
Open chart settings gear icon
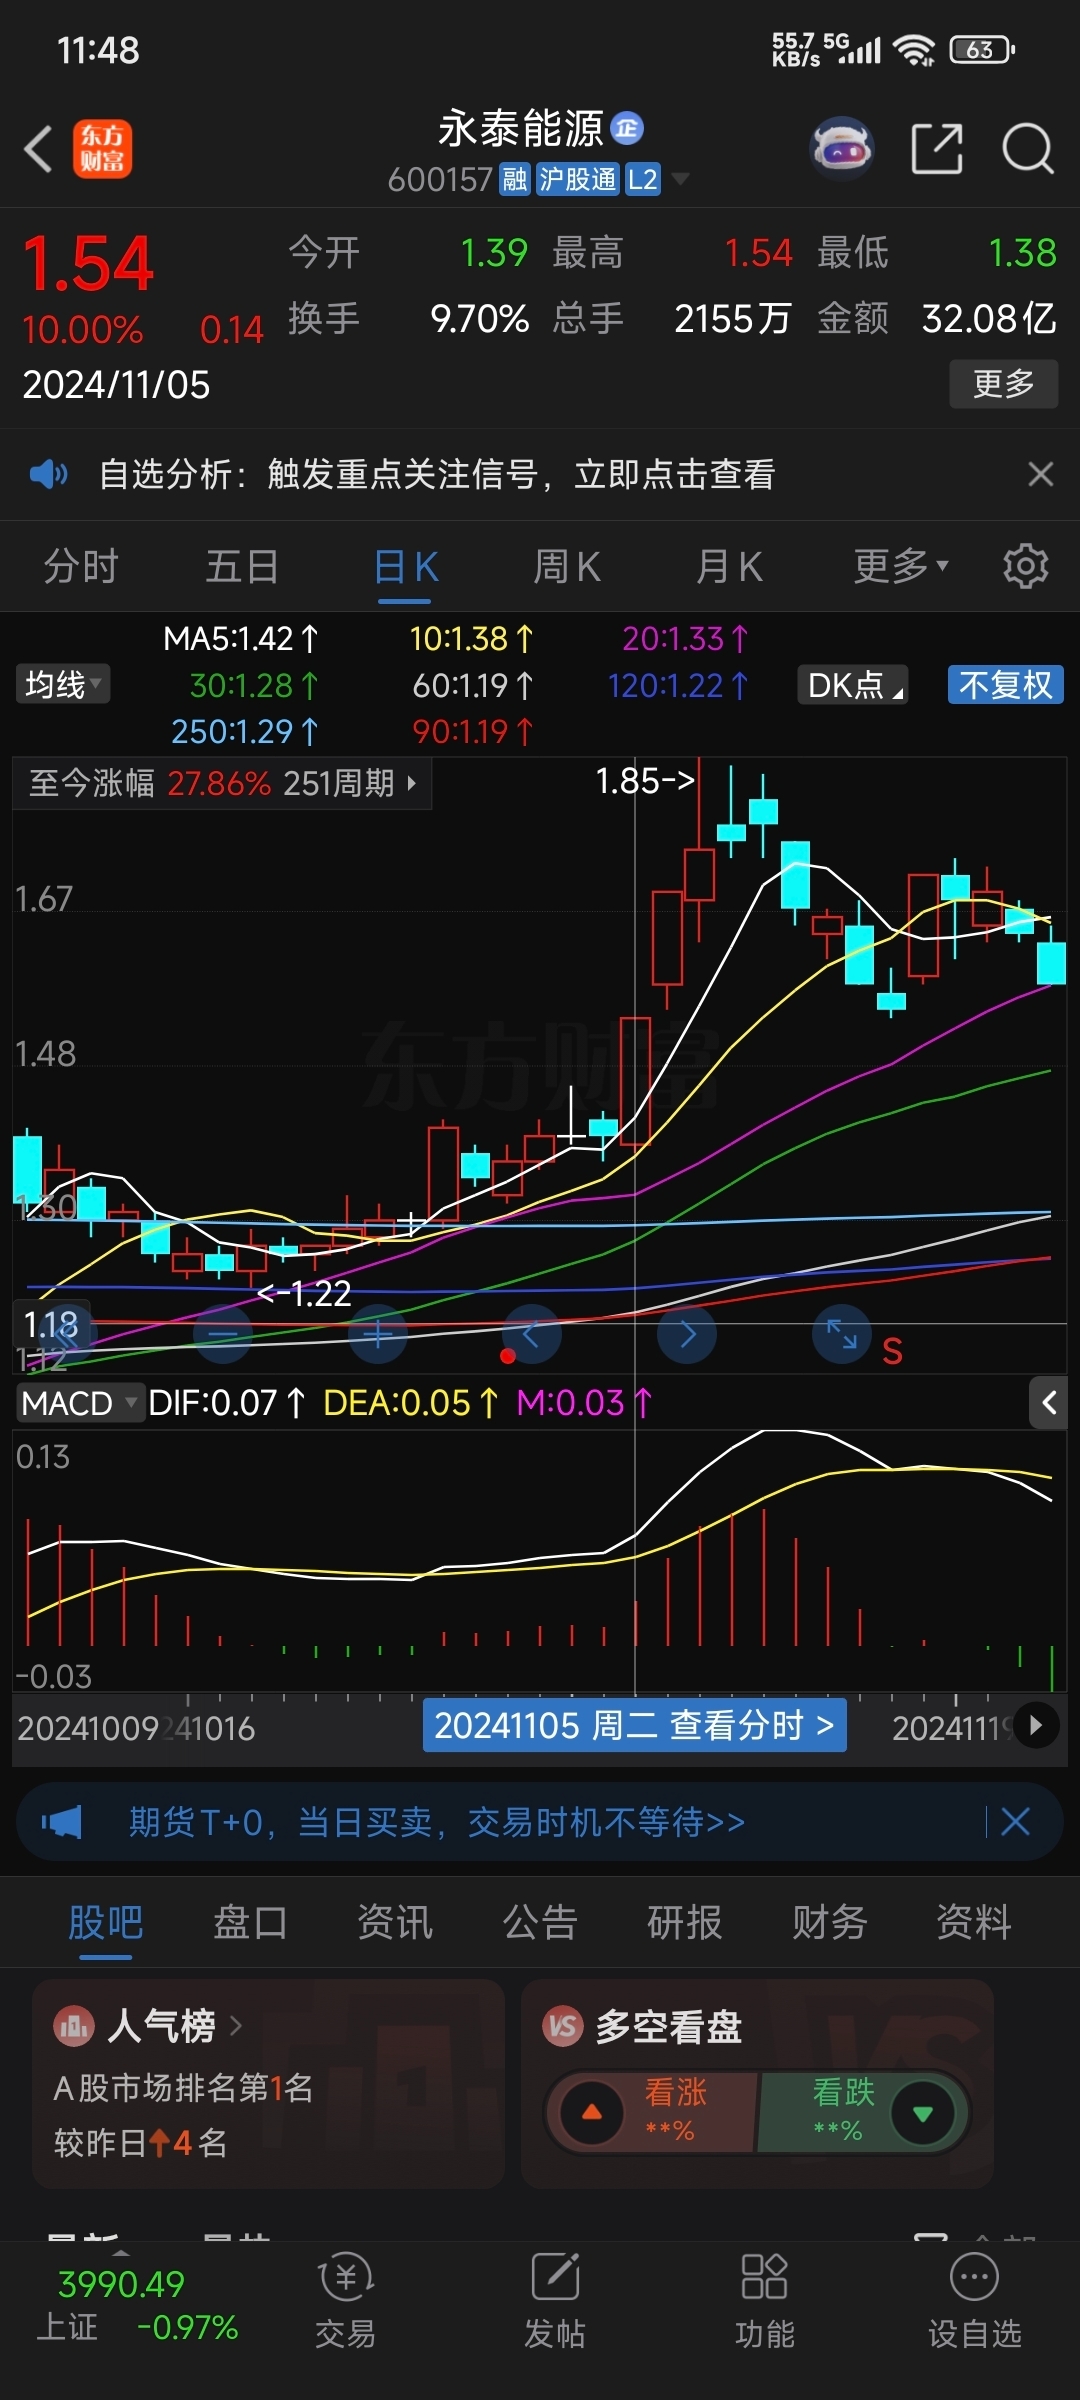[x=1026, y=566]
